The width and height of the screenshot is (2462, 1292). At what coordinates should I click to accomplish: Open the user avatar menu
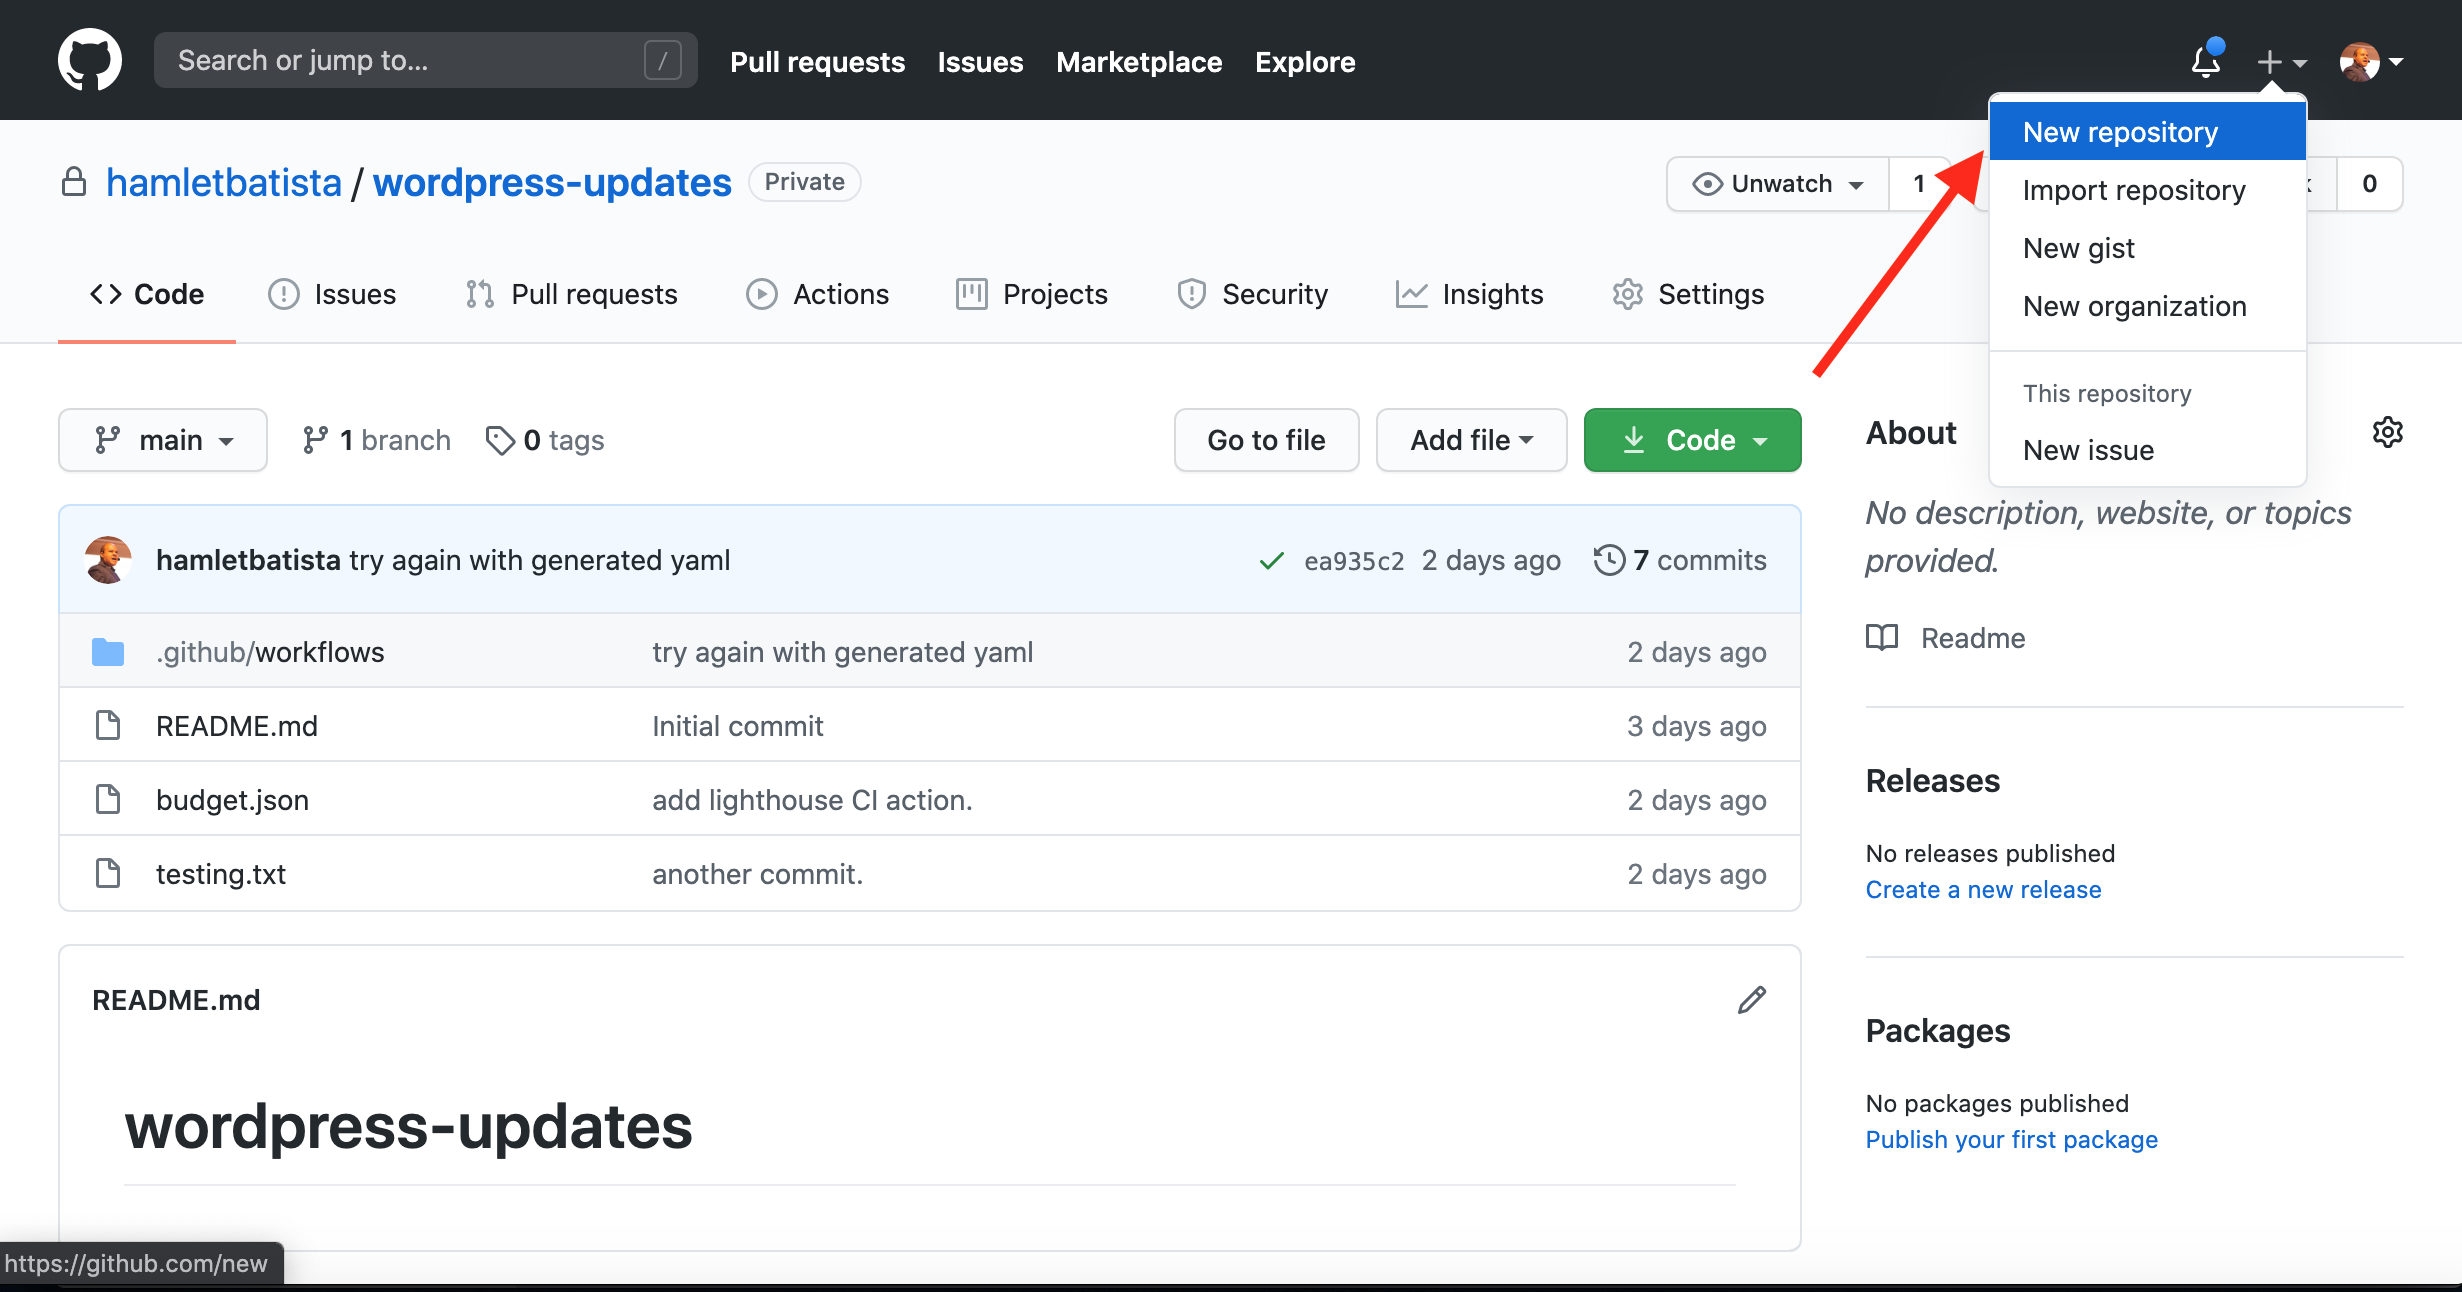[x=2371, y=62]
